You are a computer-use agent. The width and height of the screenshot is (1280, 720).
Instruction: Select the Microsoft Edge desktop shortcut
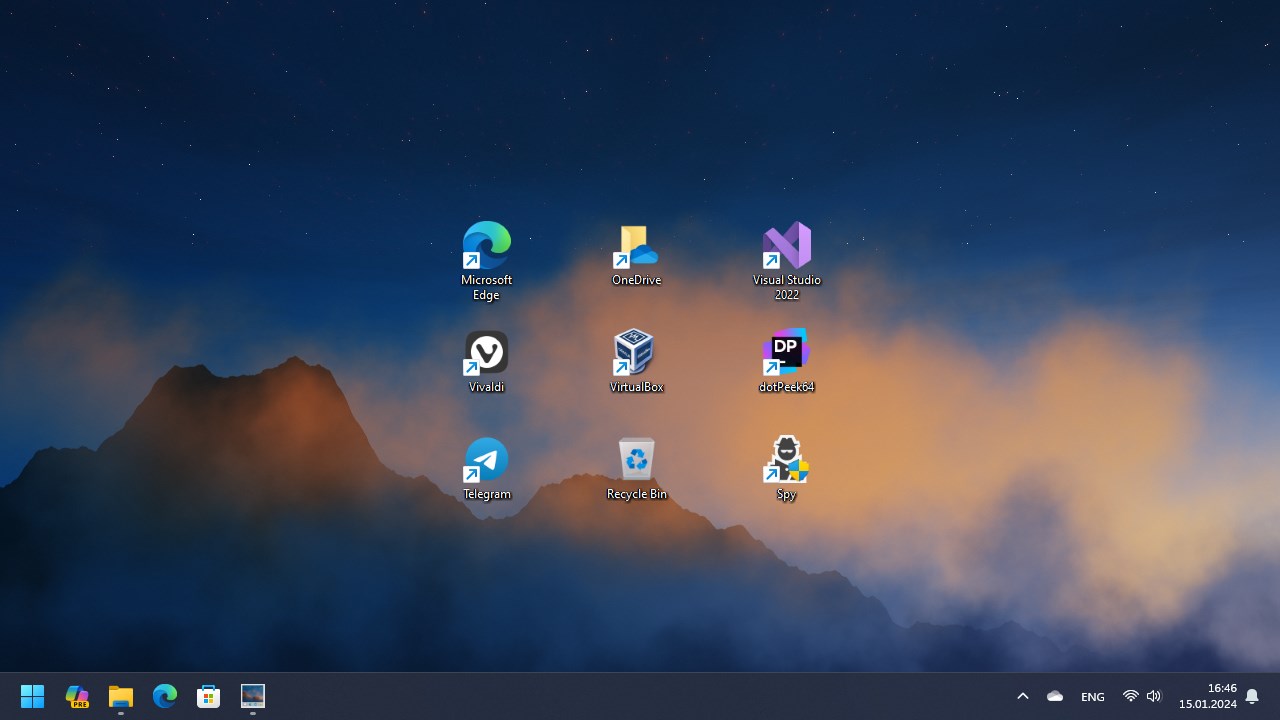[x=487, y=261]
